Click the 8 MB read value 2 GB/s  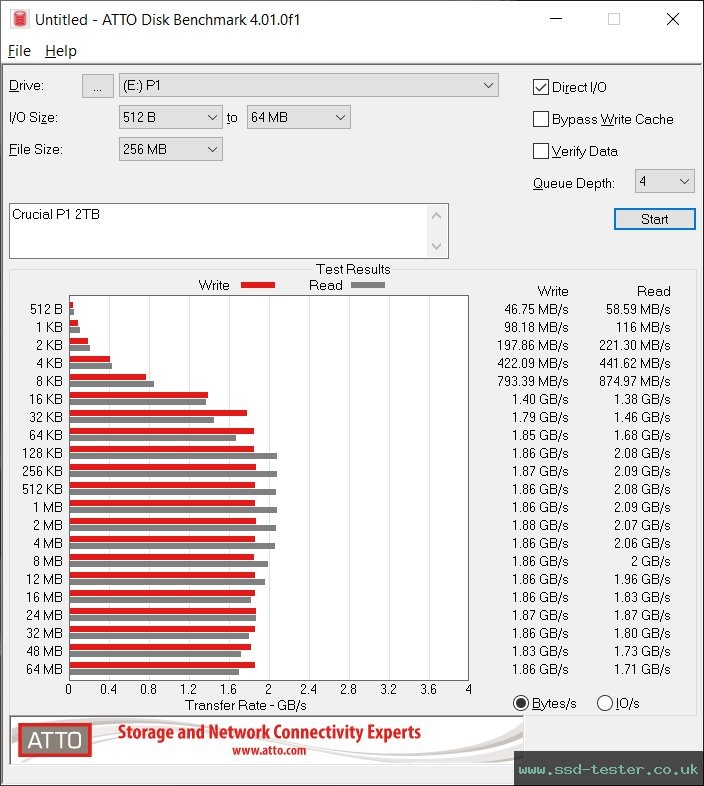click(650, 561)
